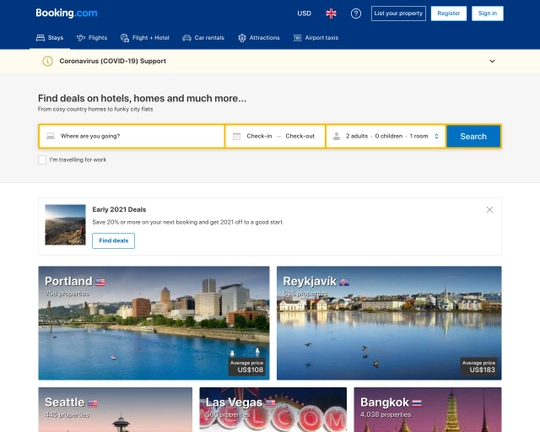Click the US flag next to Portland

coord(100,282)
